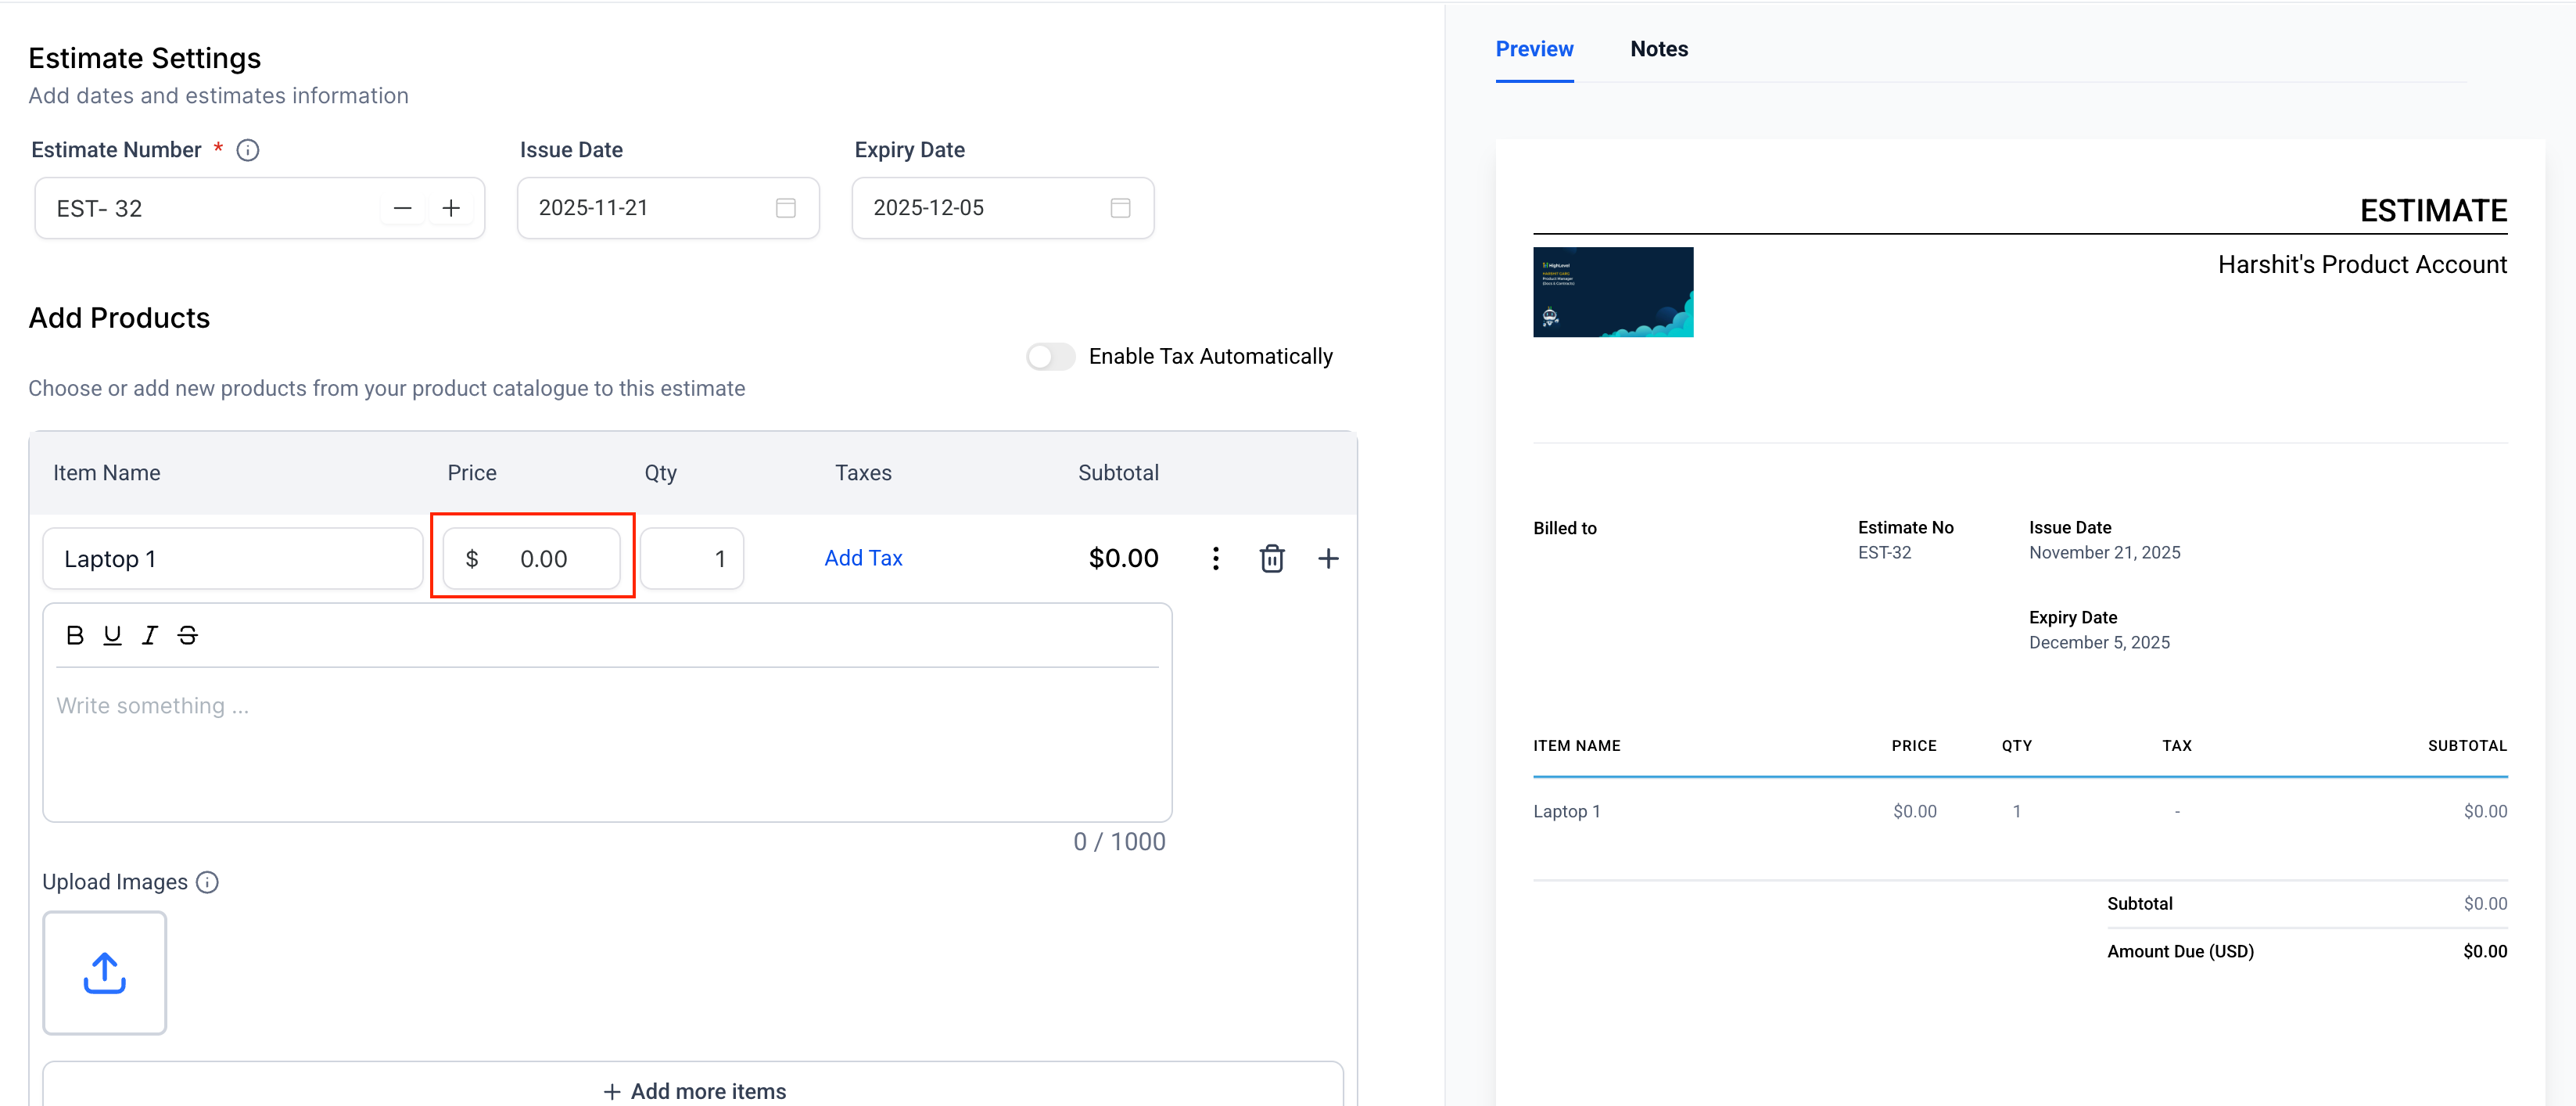Open the Expiry Date calendar picker

click(1120, 208)
